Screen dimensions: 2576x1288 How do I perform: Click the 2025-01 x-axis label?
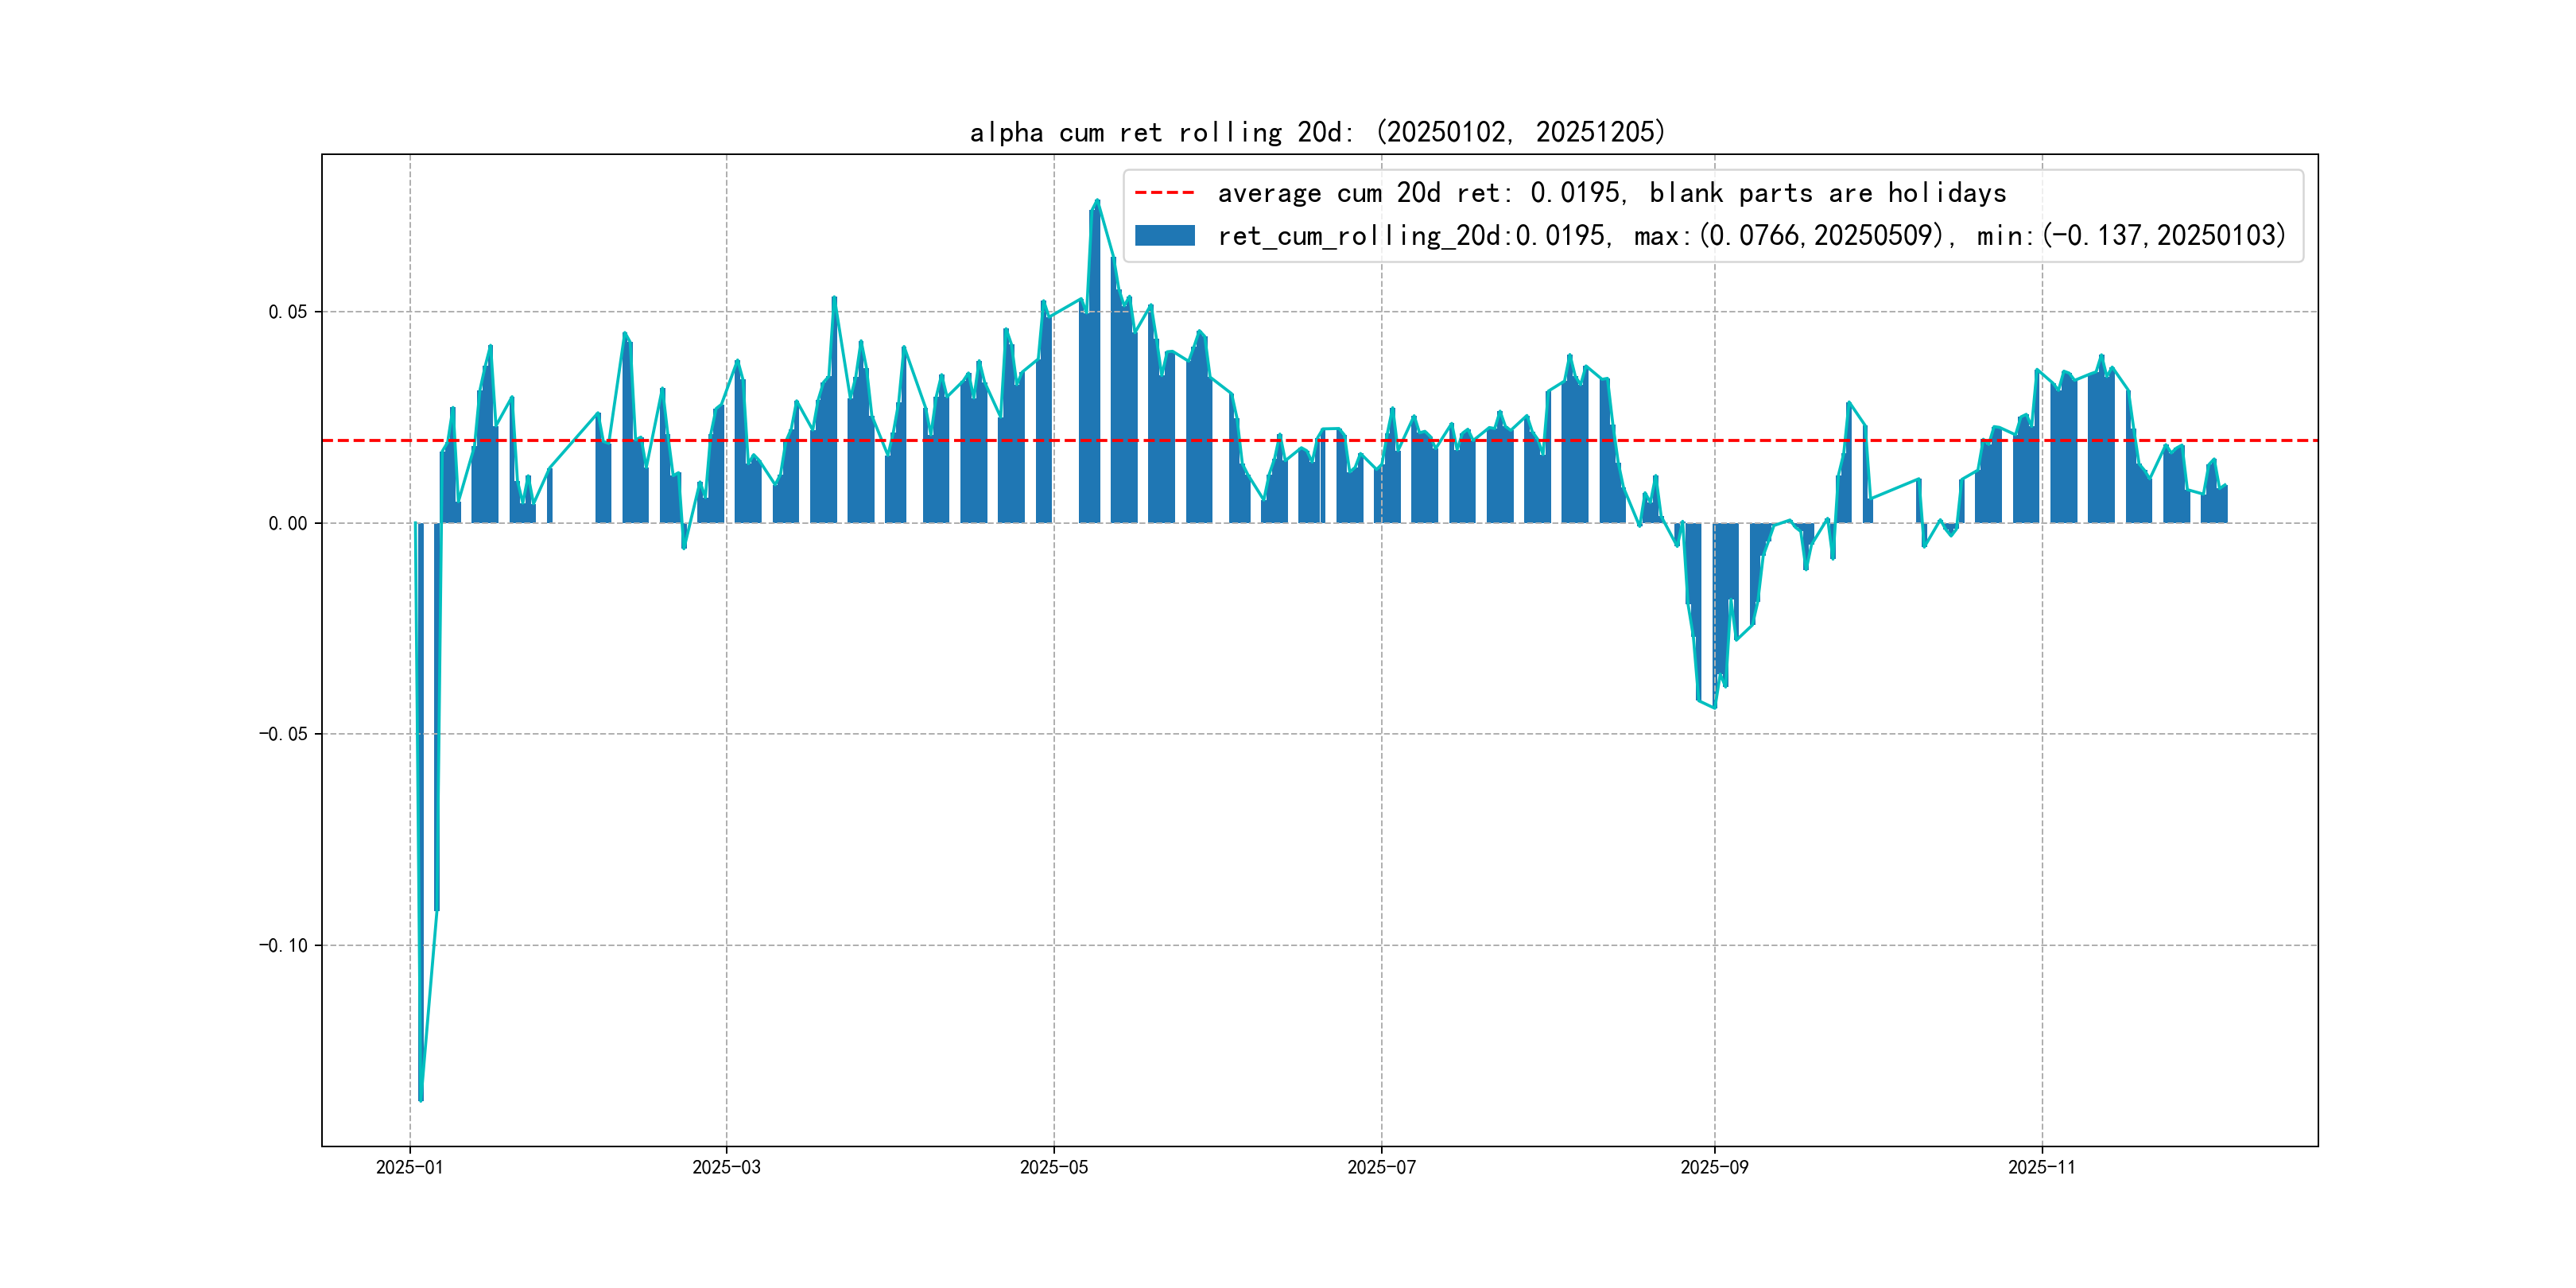click(409, 1167)
